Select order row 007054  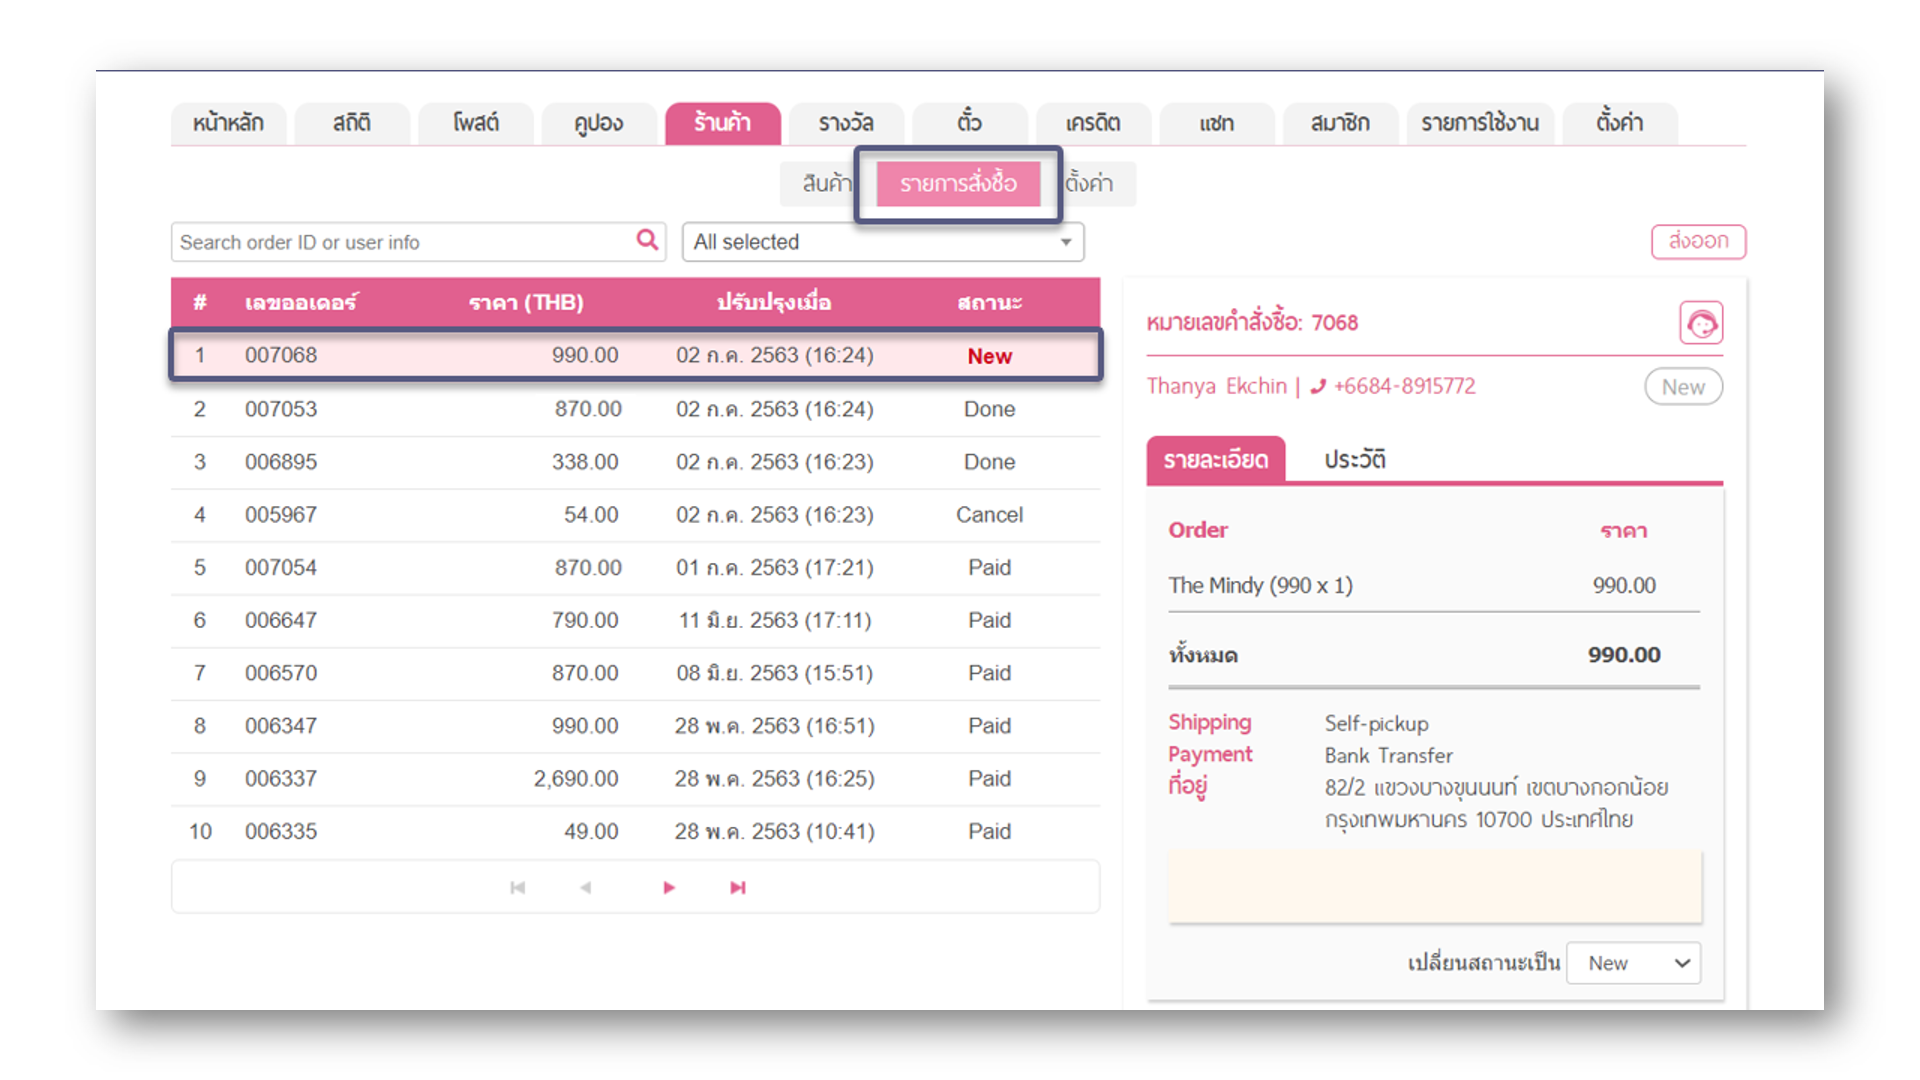coord(636,568)
